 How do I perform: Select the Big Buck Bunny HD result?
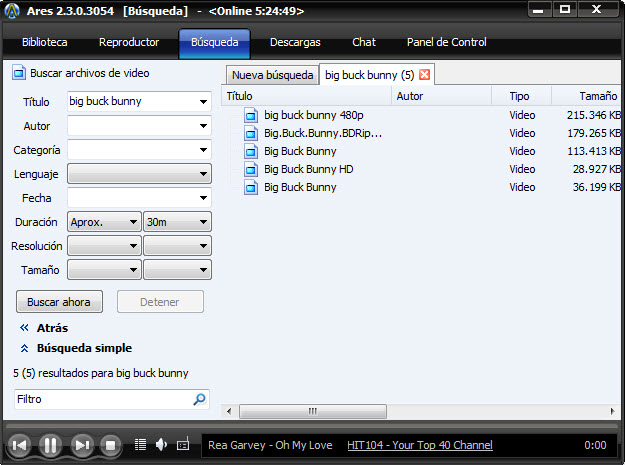coord(309,169)
